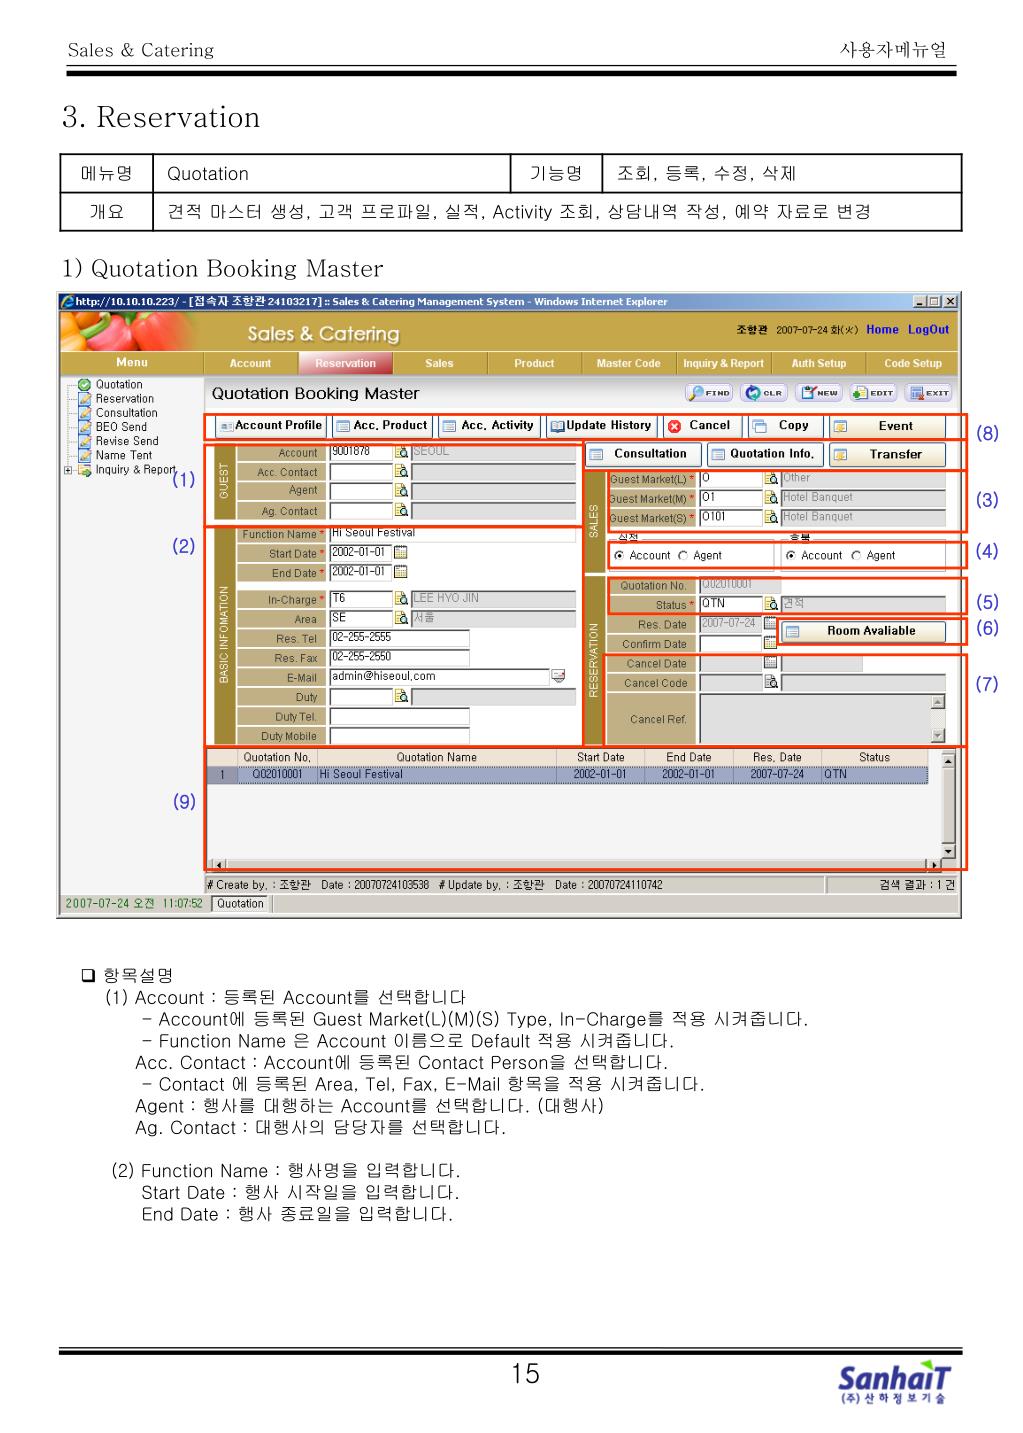The height and width of the screenshot is (1433, 1023).
Task: Click the EDIT toolbar button
Action: 873,393
